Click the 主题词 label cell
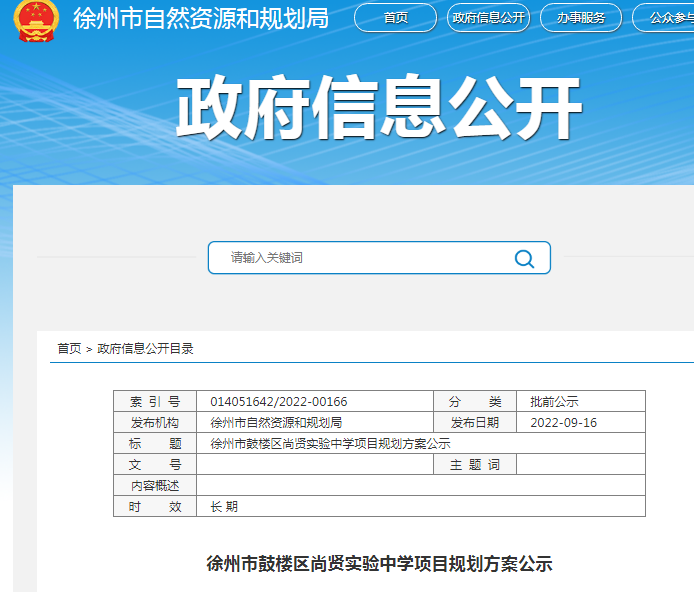 (x=475, y=465)
